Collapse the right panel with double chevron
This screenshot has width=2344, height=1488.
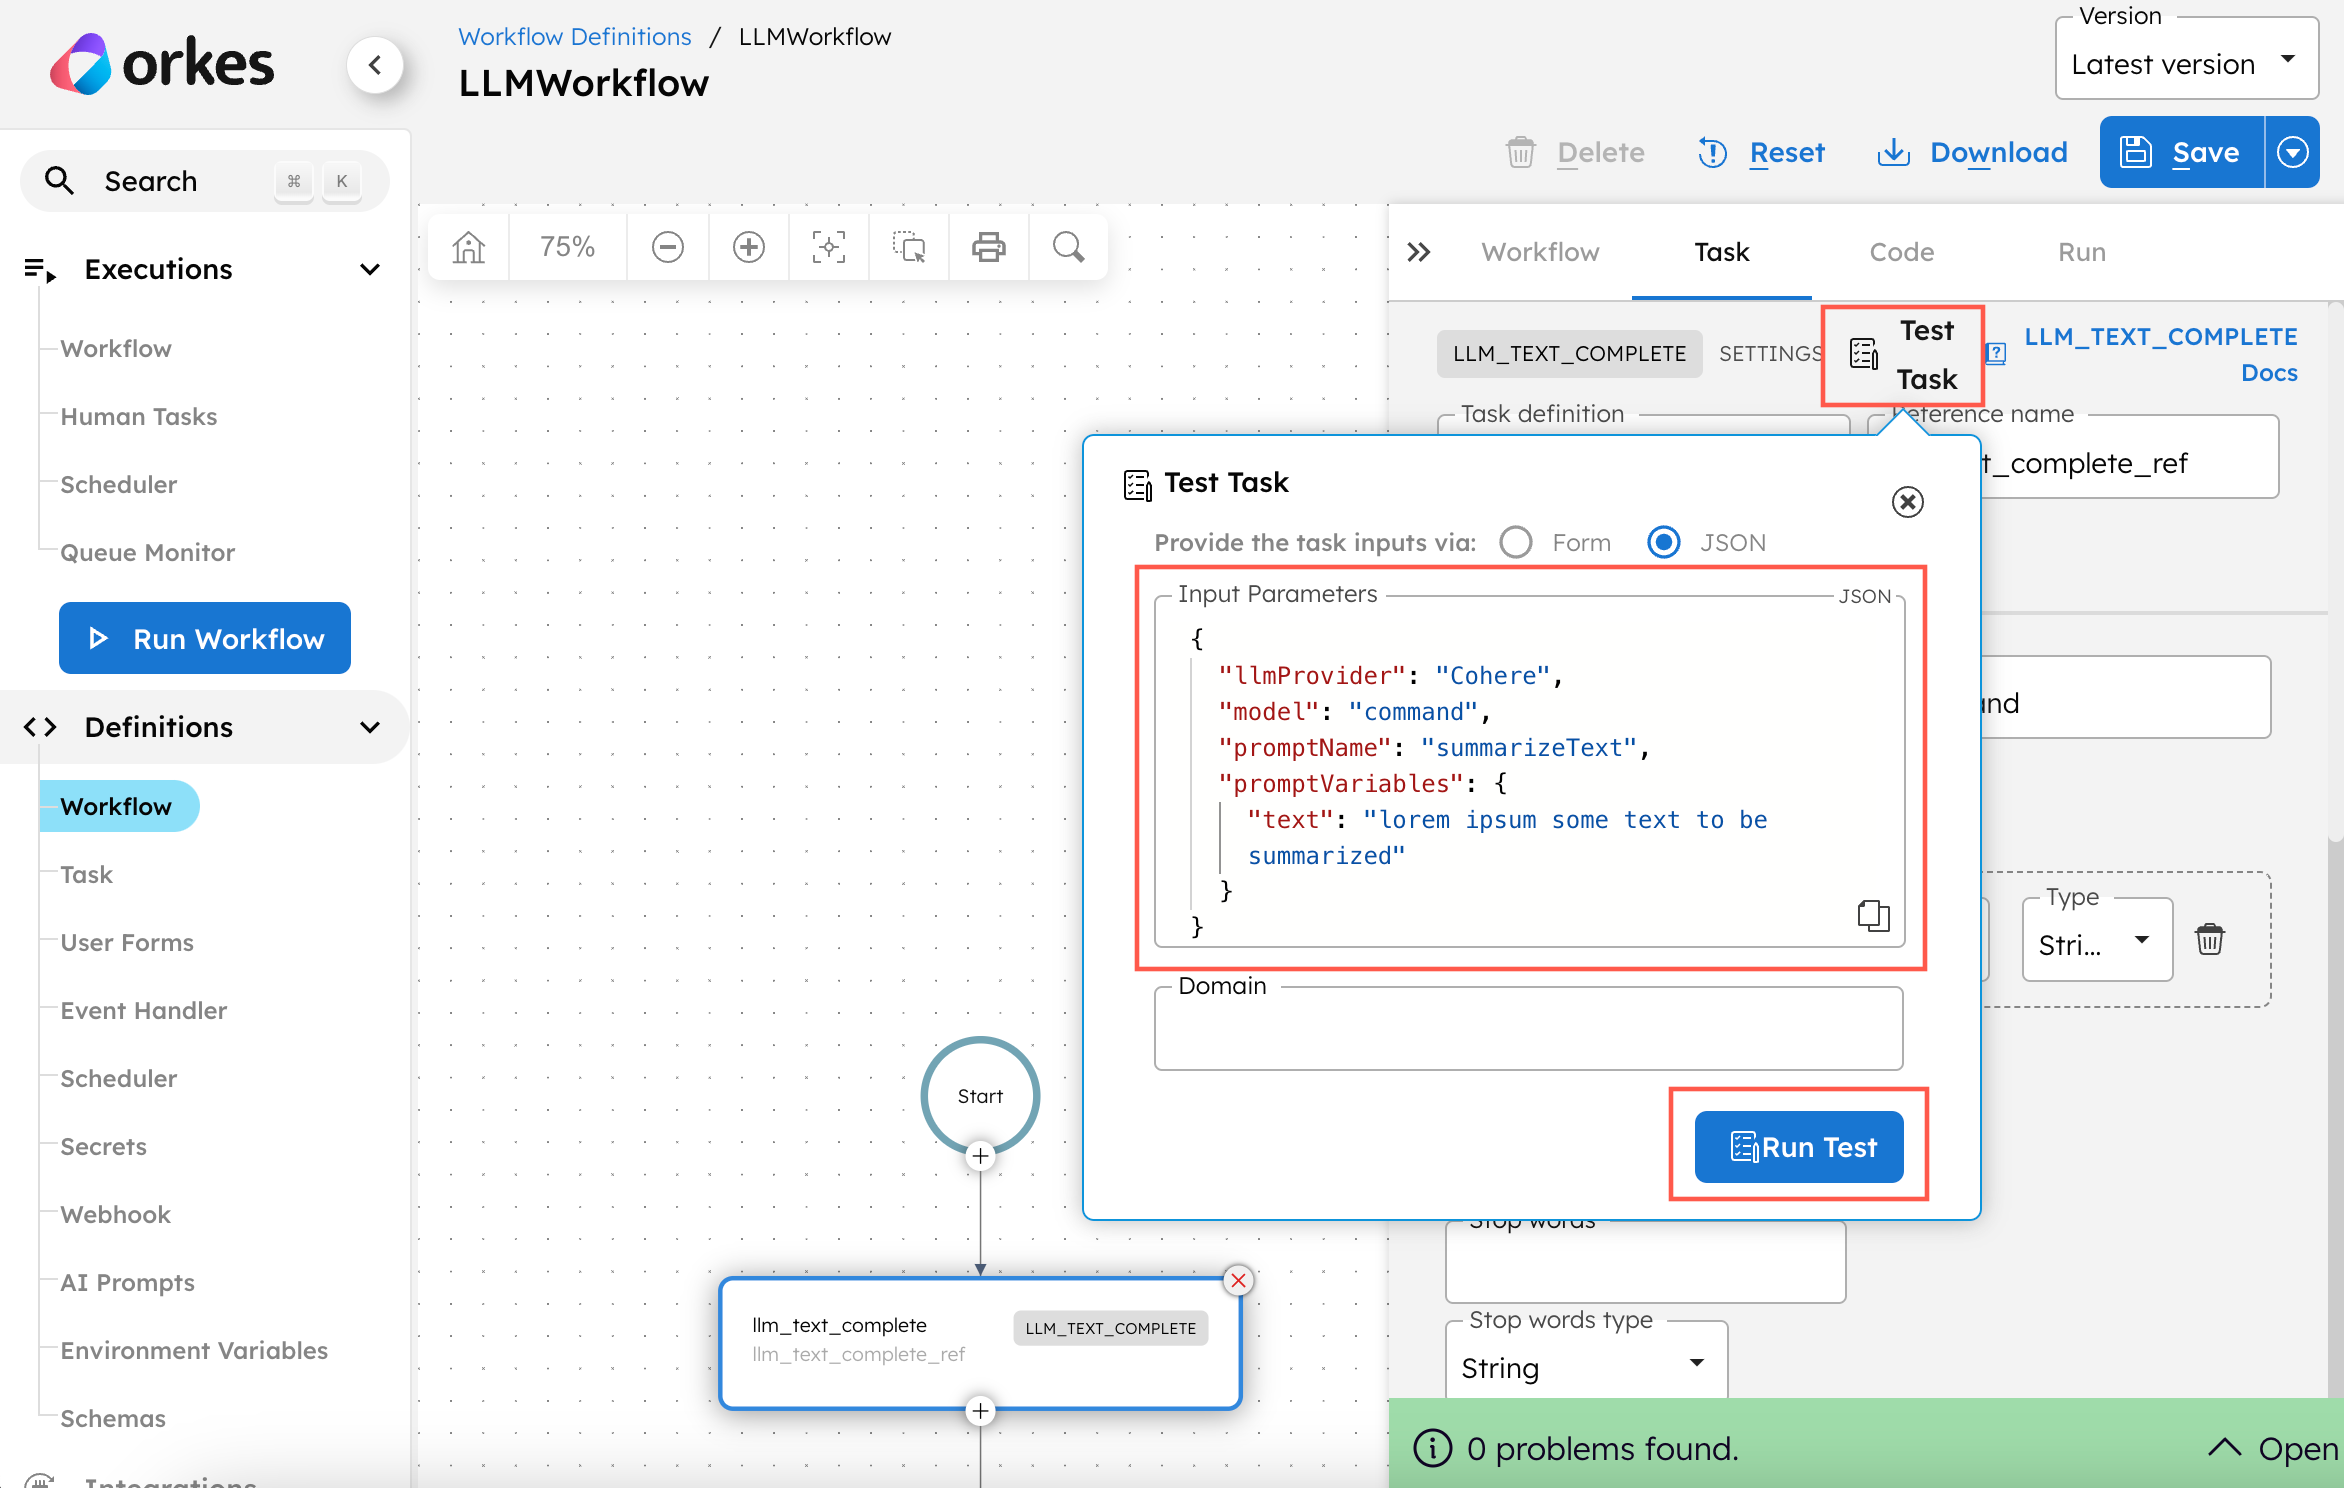tap(1419, 252)
